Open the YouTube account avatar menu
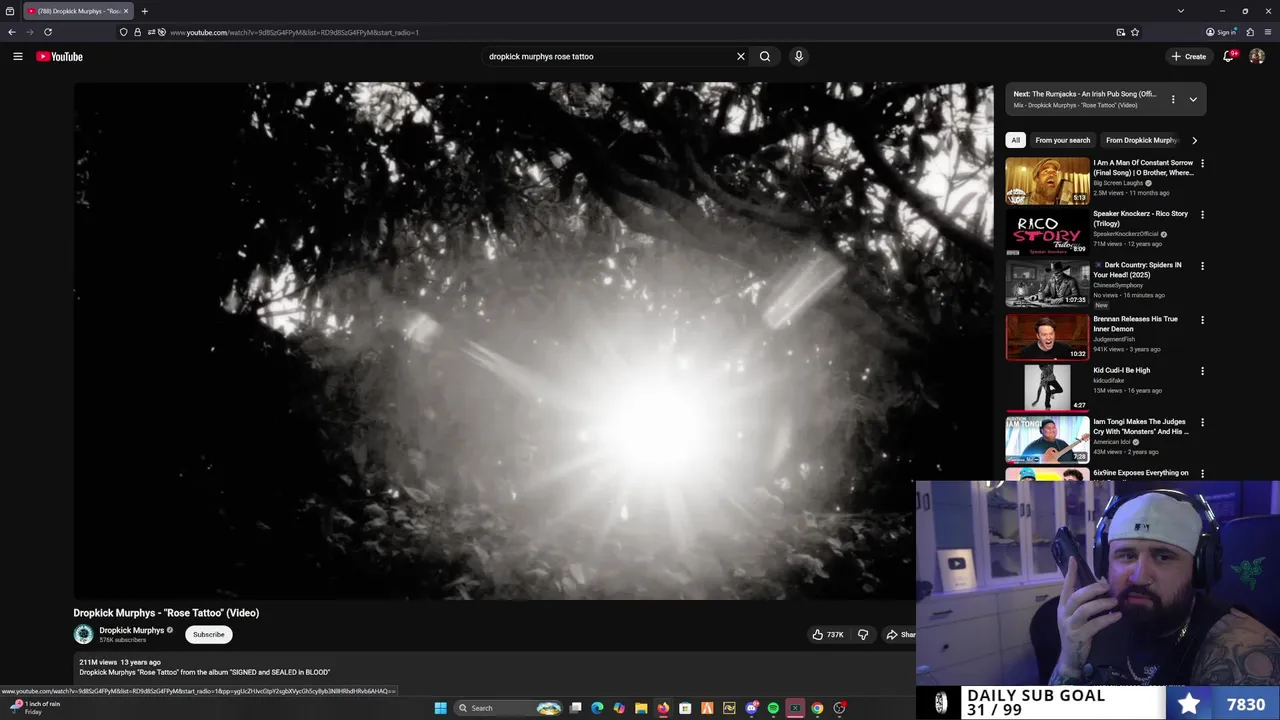This screenshot has width=1280, height=720. pyautogui.click(x=1257, y=56)
